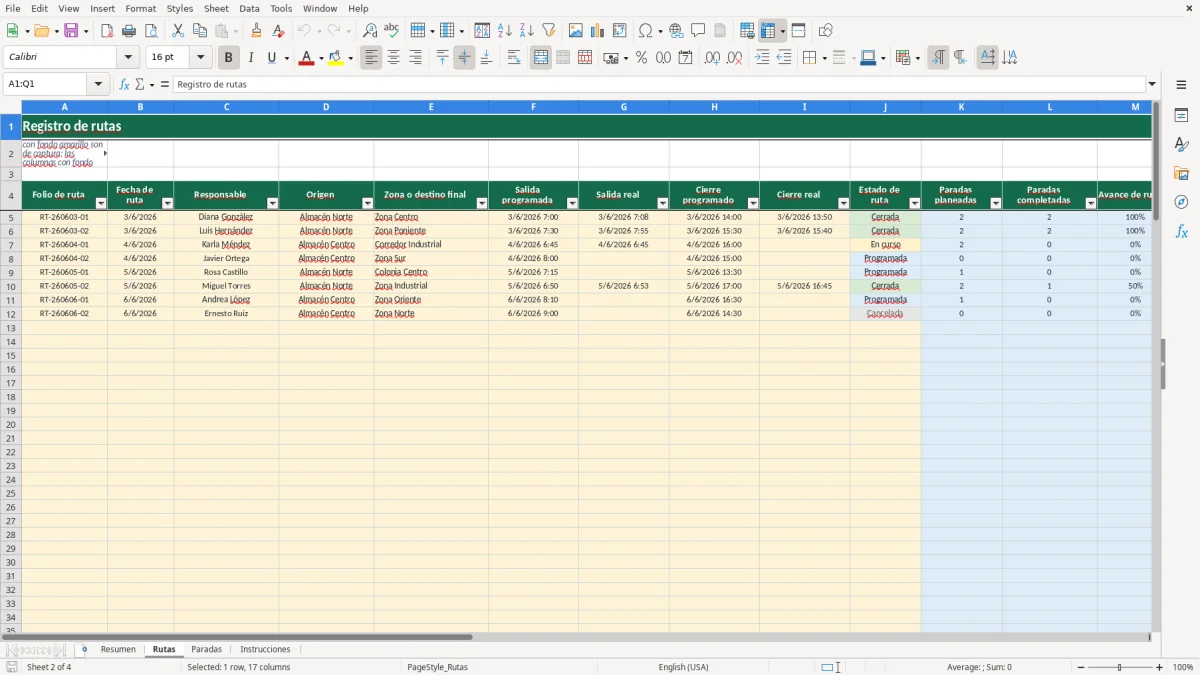Viewport: 1200px width, 675px height.
Task: Open filter dropdown on Responsable header
Action: coord(272,203)
